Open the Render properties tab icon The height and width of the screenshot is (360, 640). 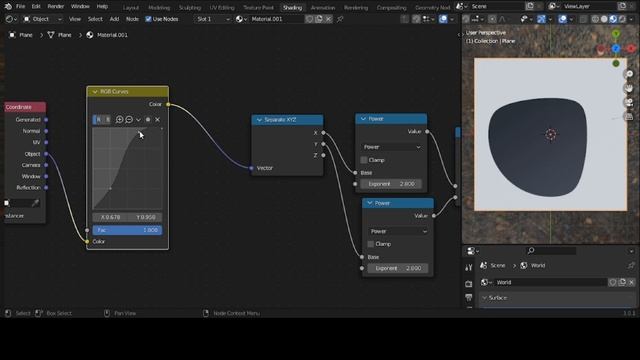[469, 283]
